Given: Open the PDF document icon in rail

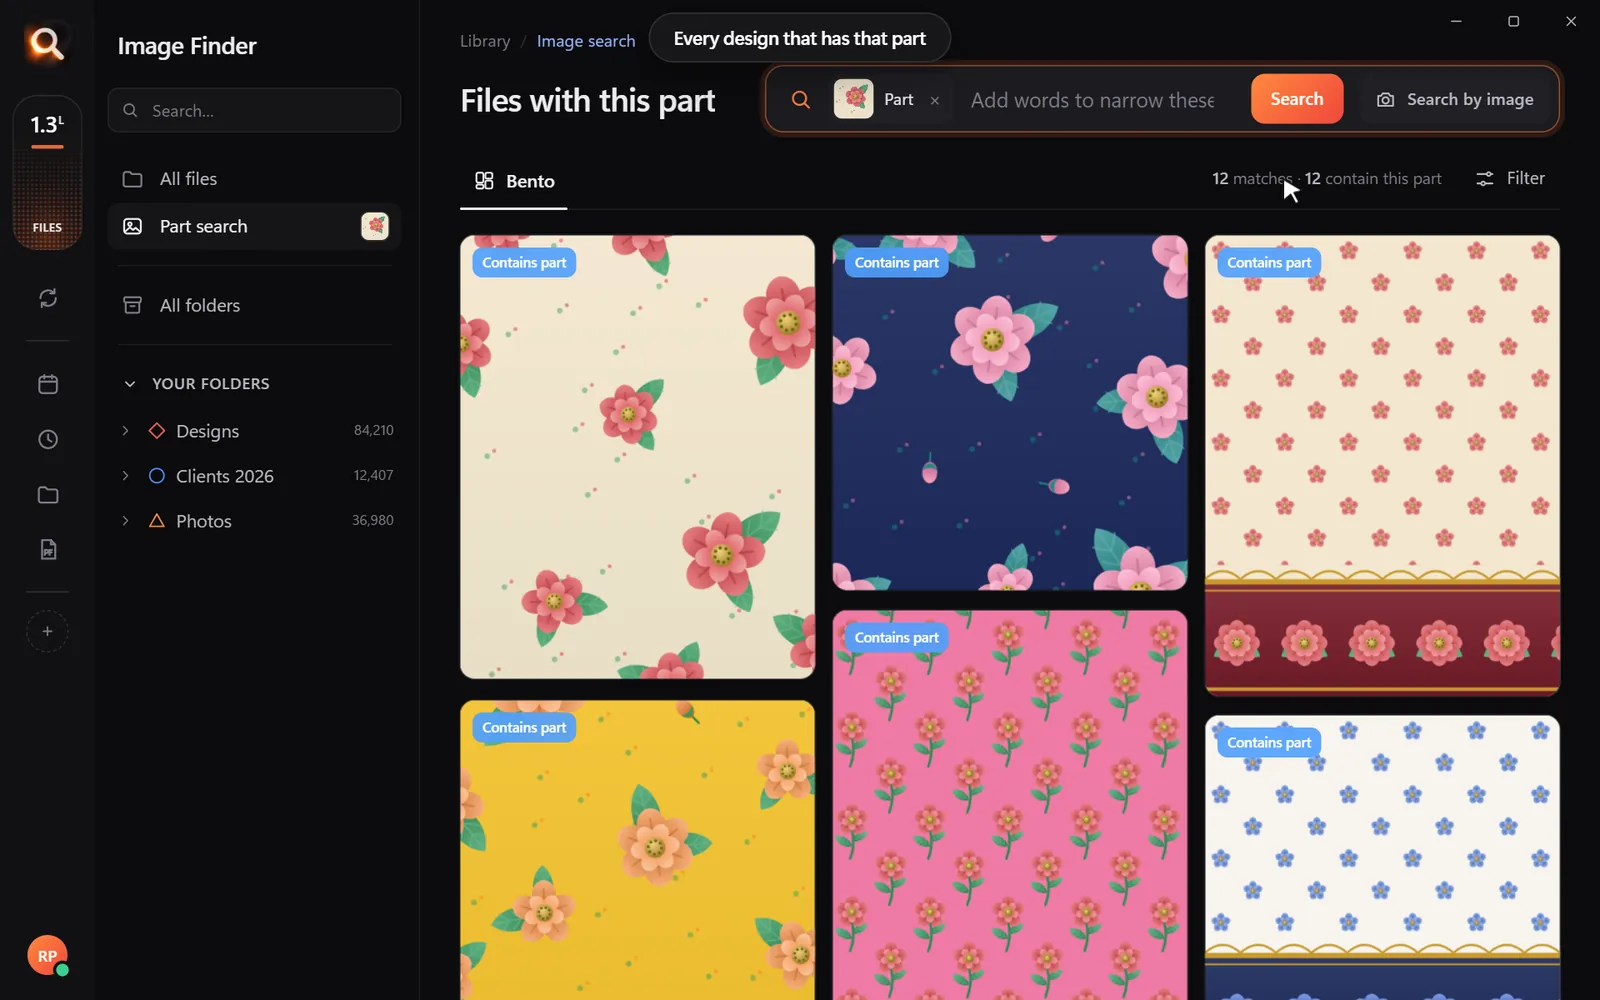Looking at the screenshot, I should point(48,549).
